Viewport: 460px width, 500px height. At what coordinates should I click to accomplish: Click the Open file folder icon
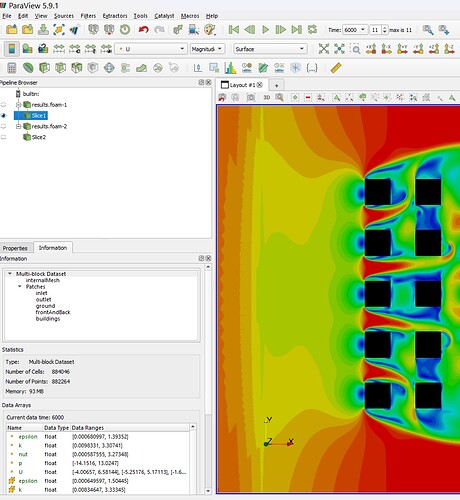pos(12,30)
